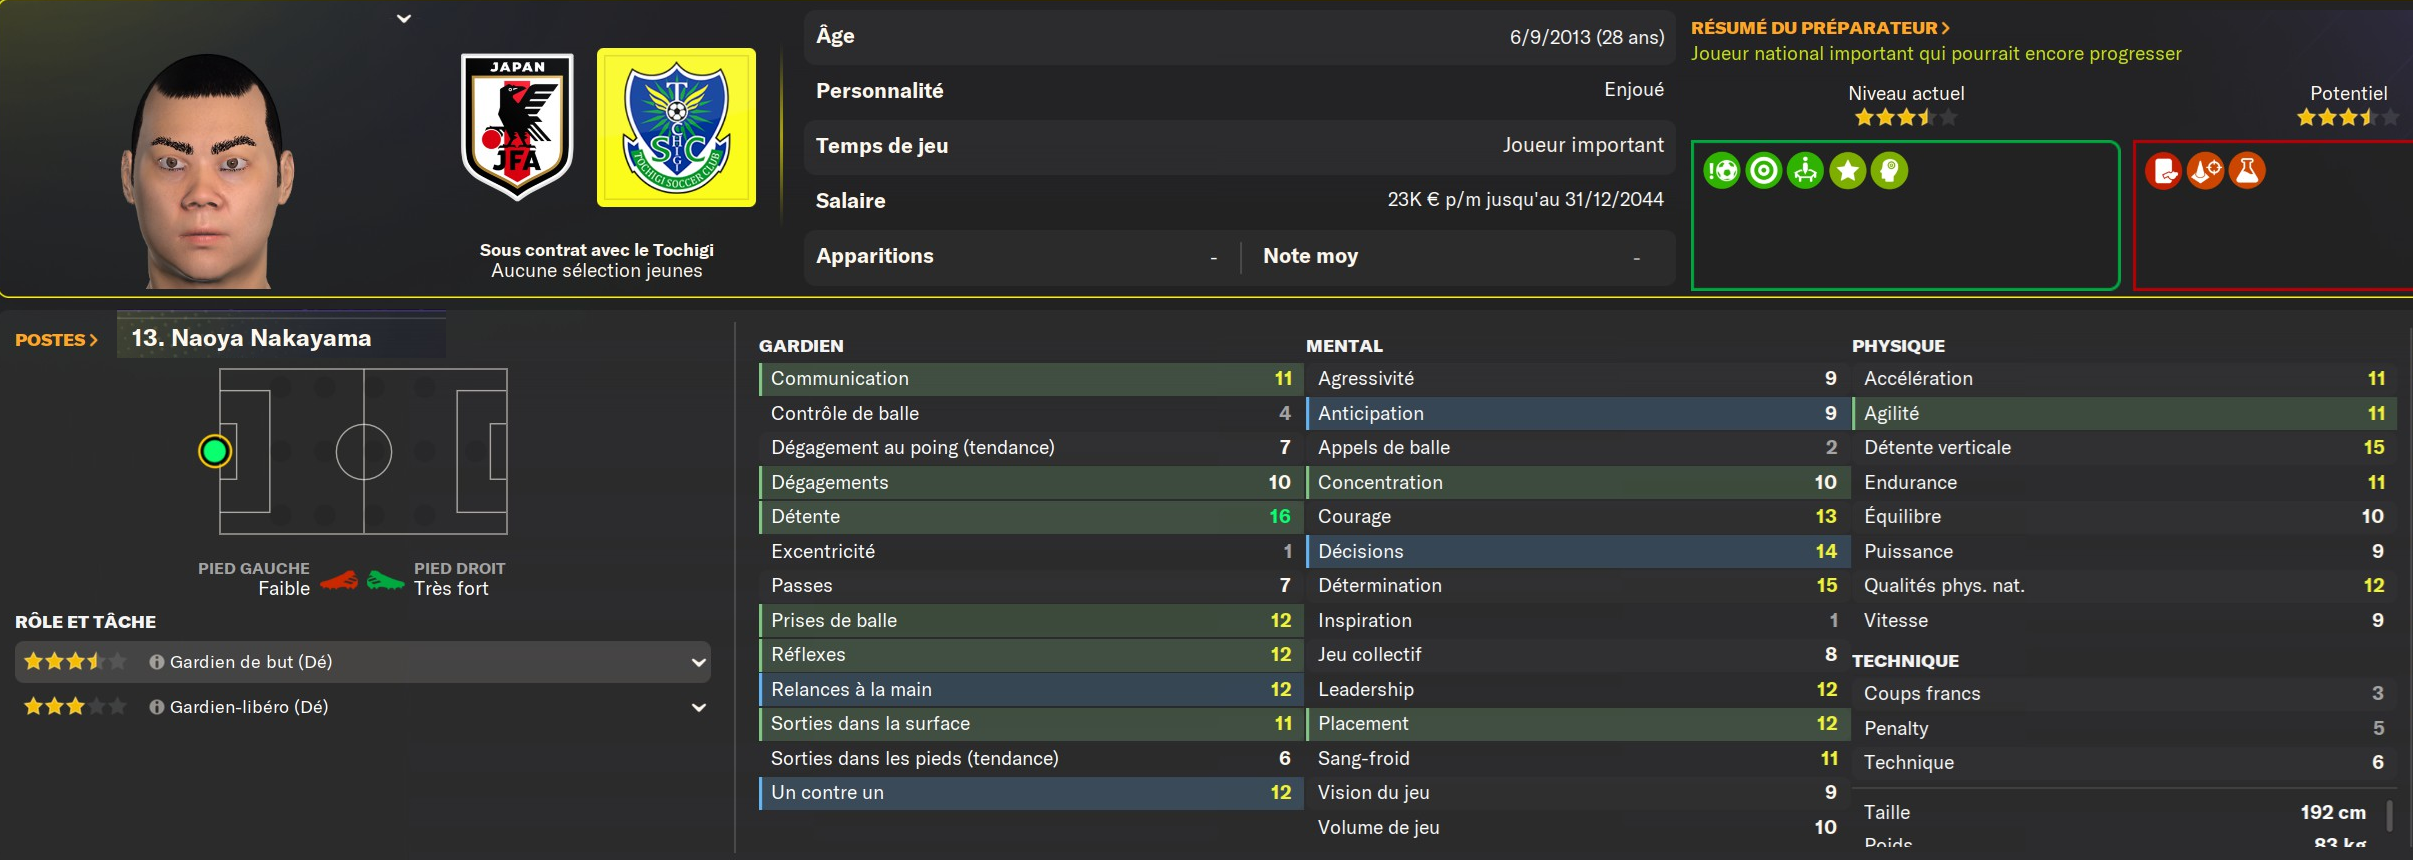2413x863 pixels.
Task: Click the orange lab flask weakness icon
Action: [x=2247, y=171]
